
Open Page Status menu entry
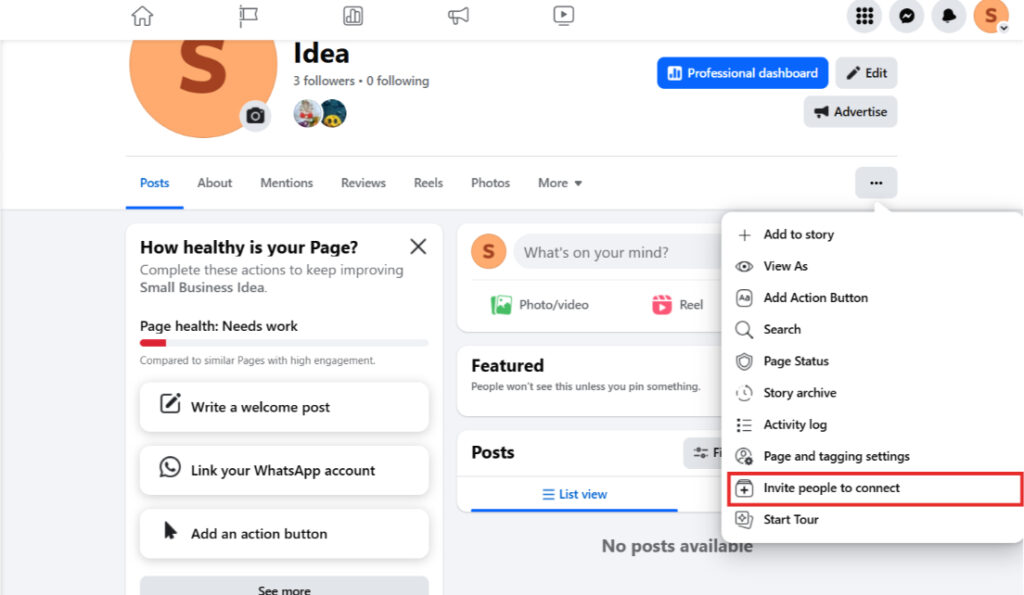pyautogui.click(x=872, y=361)
